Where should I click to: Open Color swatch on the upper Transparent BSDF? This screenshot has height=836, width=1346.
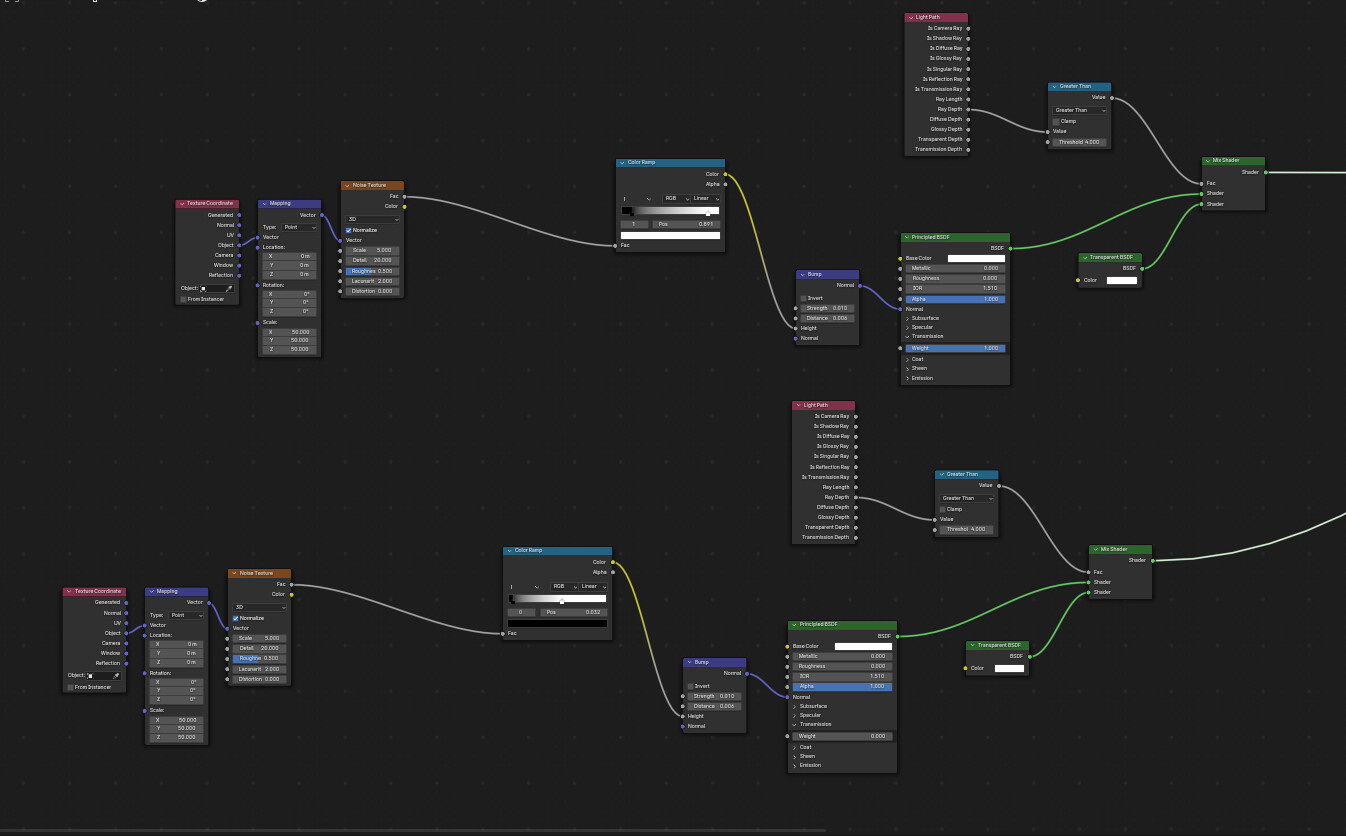(x=1122, y=280)
